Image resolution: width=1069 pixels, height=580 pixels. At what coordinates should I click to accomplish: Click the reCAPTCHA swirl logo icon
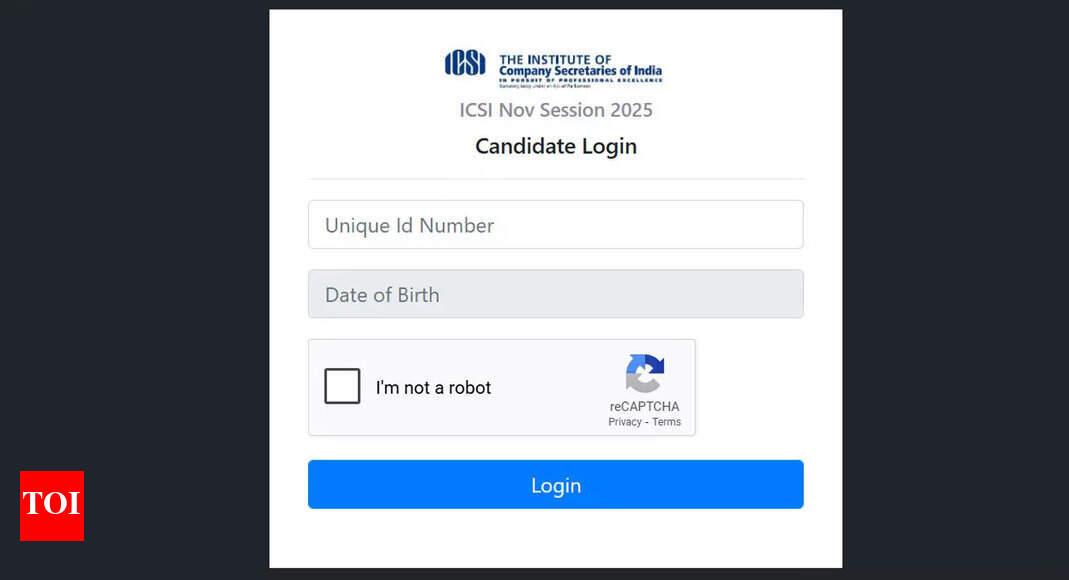point(645,373)
